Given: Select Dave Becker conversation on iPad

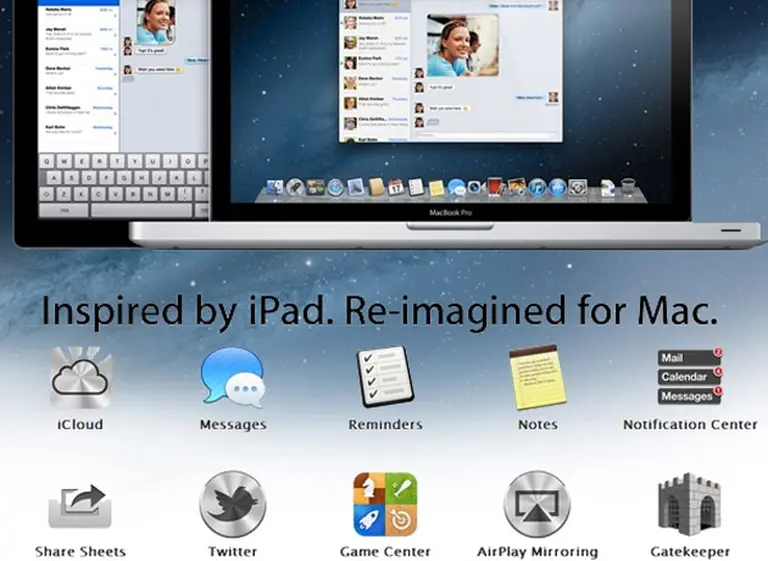Looking at the screenshot, I should click(x=79, y=72).
